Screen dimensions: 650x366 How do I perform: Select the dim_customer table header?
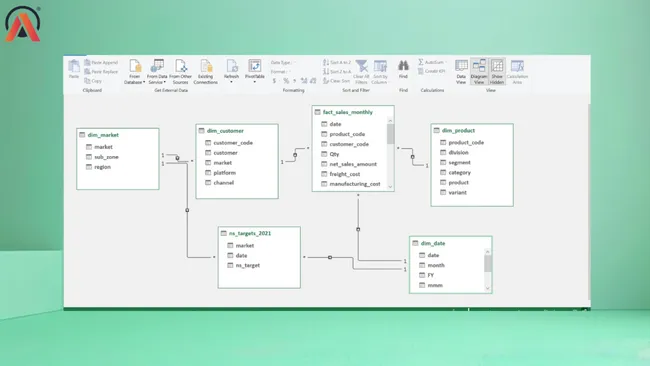tap(237, 131)
